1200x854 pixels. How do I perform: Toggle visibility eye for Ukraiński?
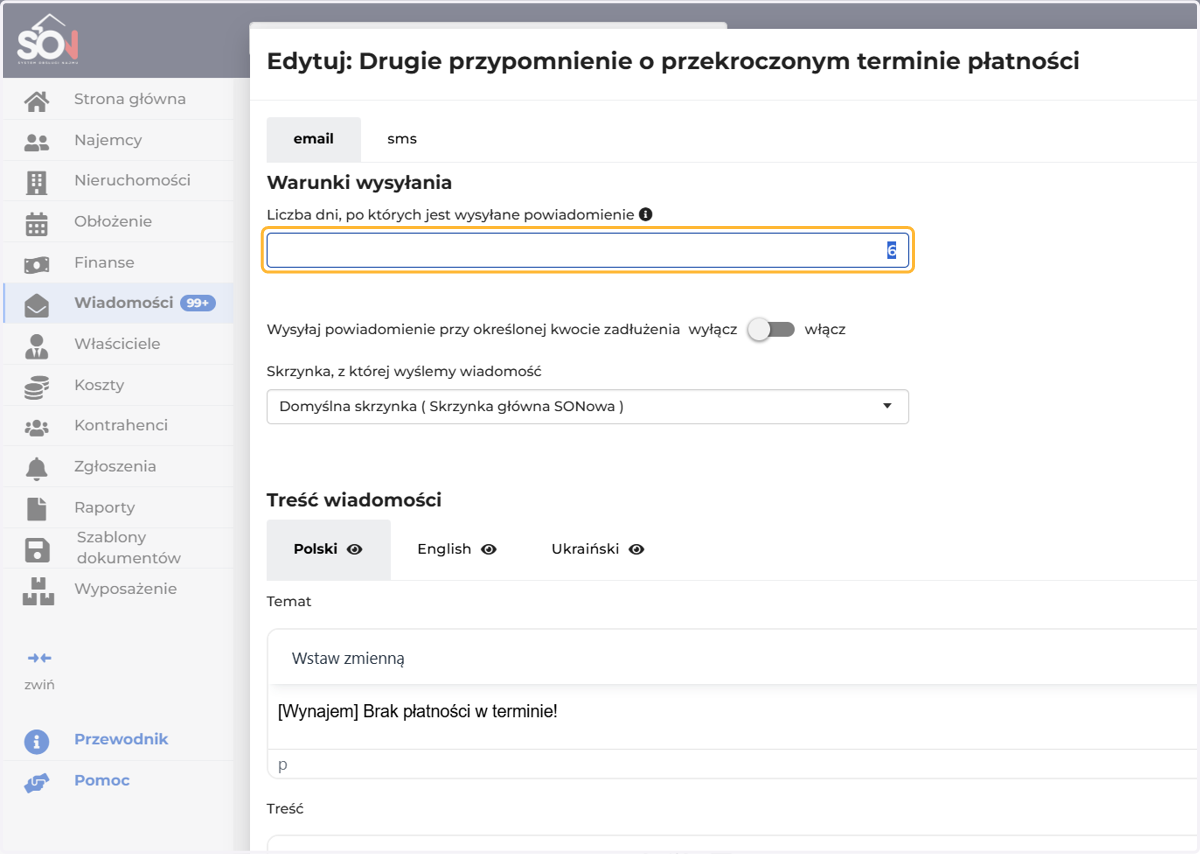point(636,549)
